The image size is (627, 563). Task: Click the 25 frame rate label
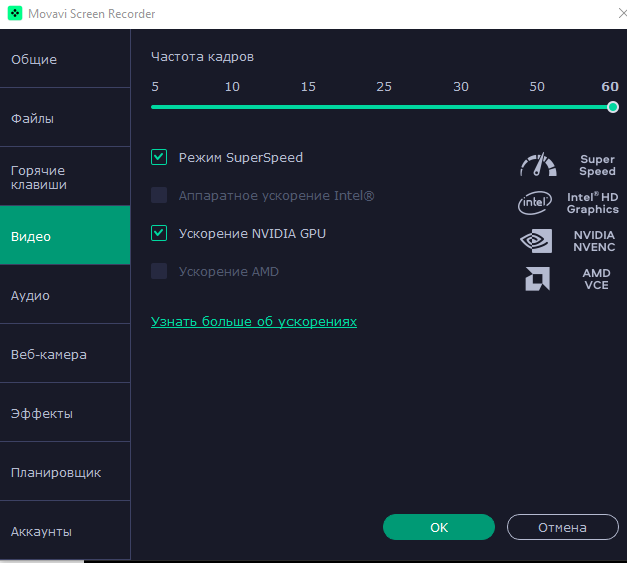pos(384,86)
